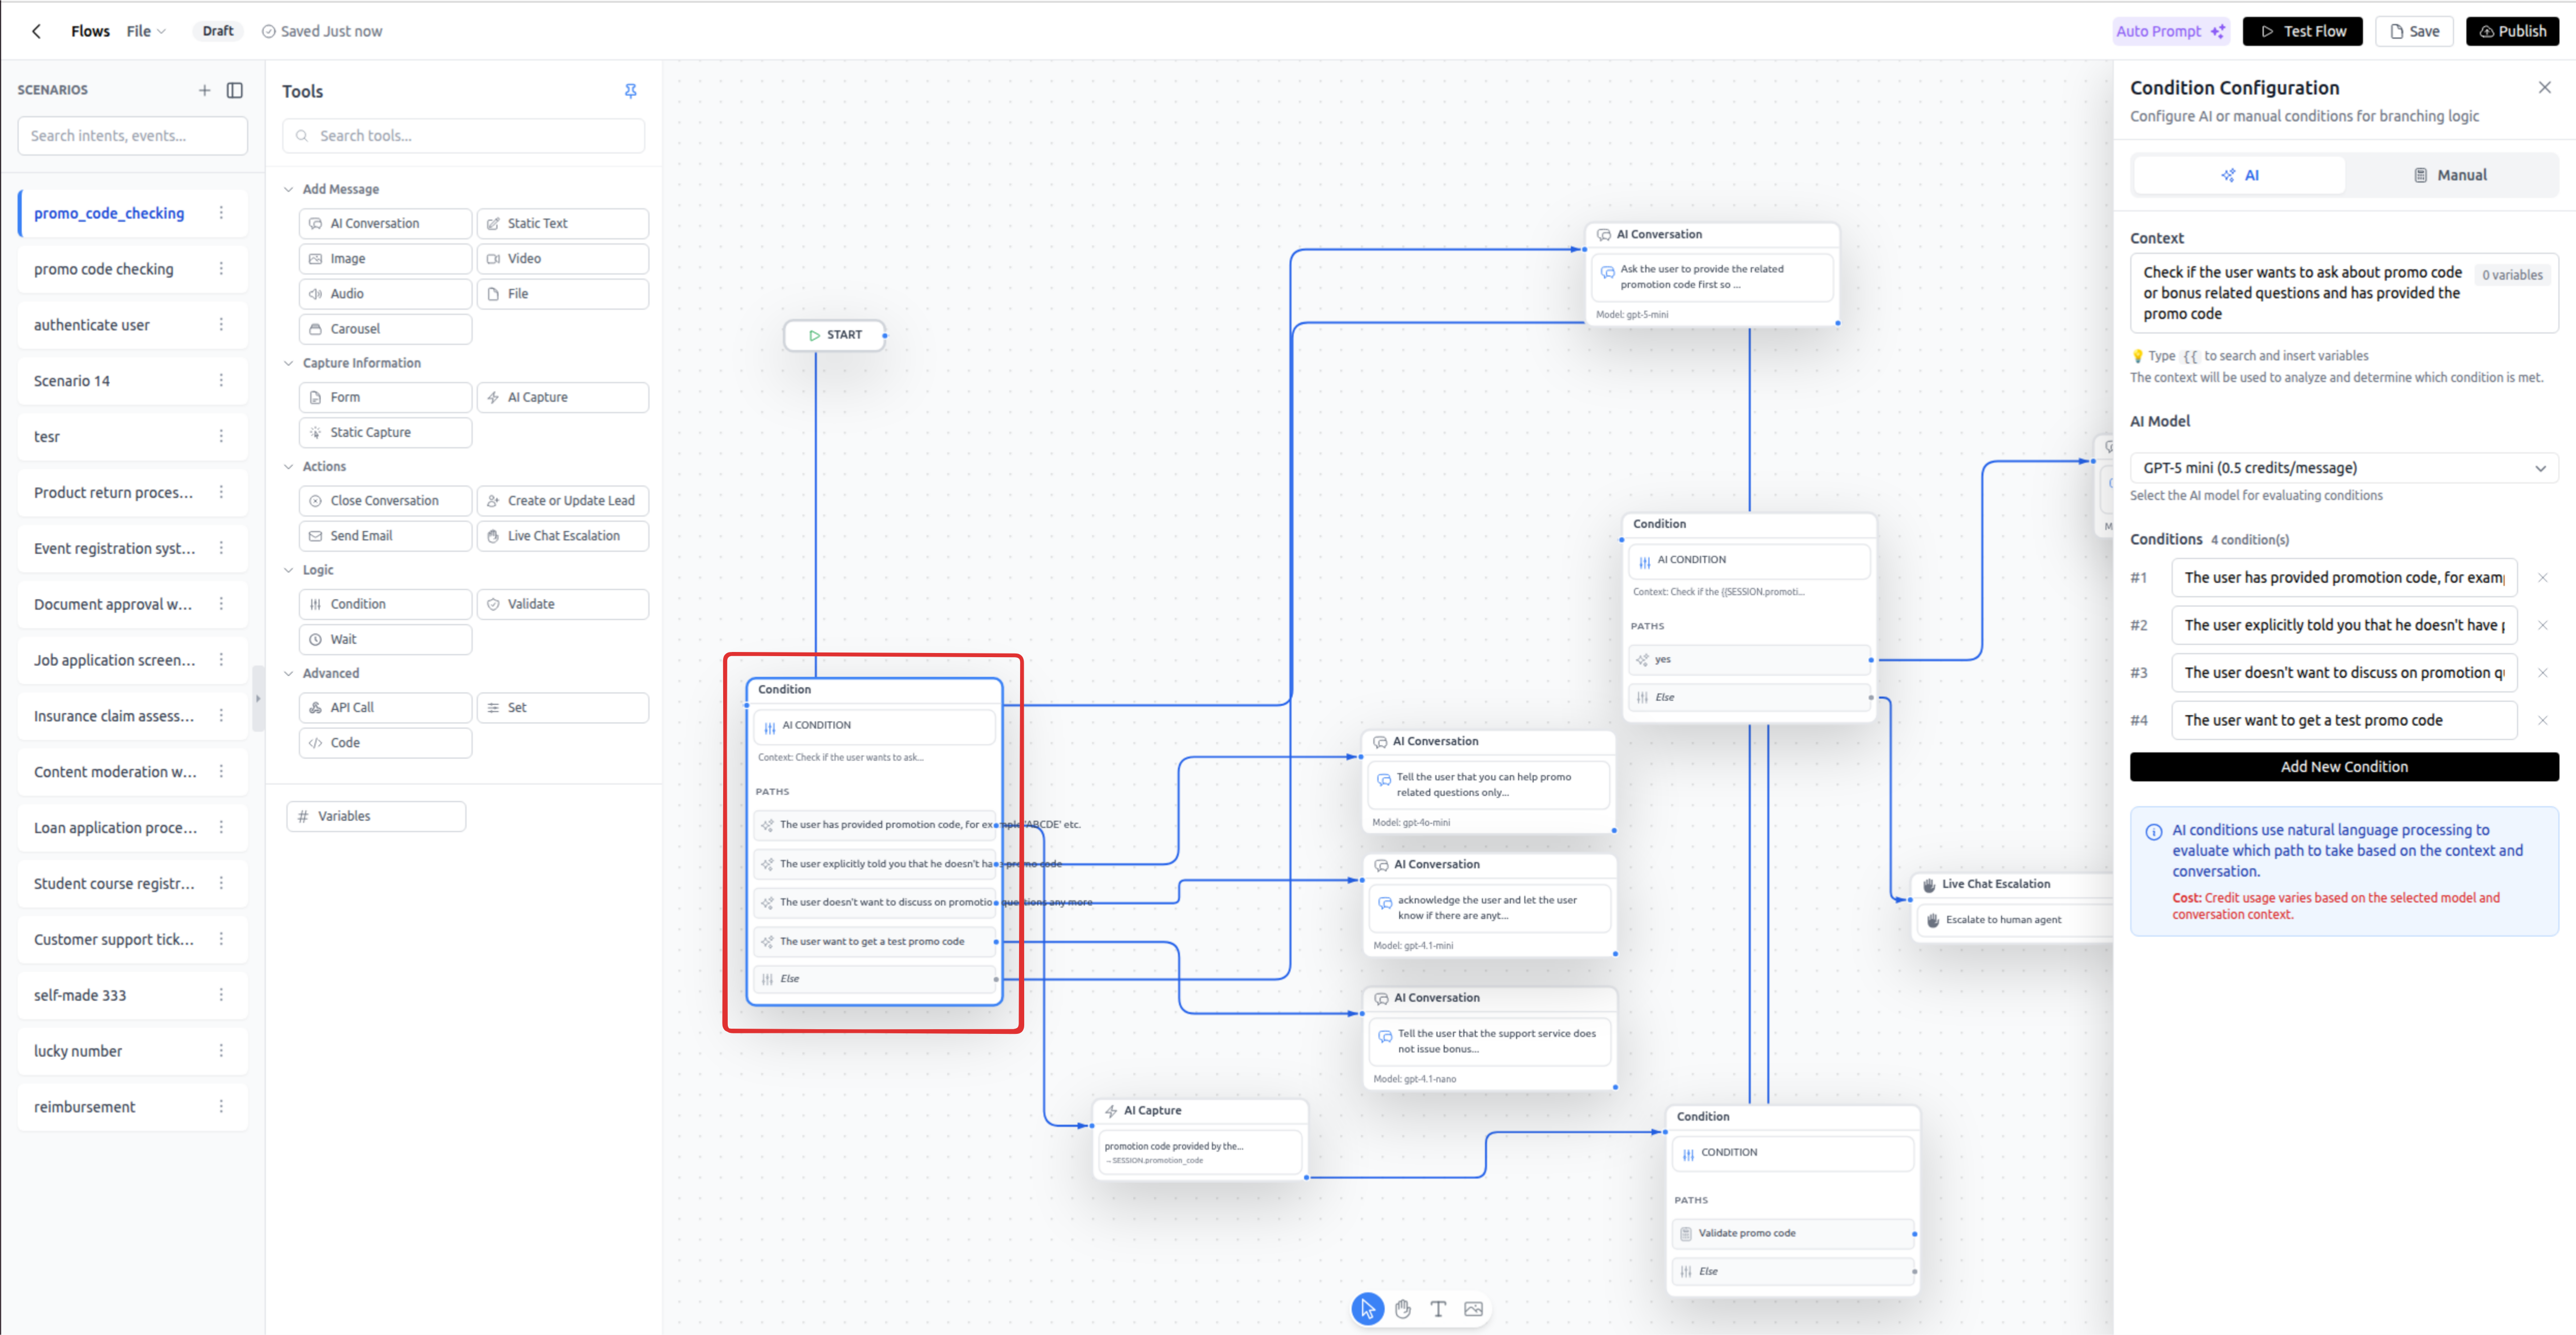Viewport: 2576px width, 1335px height.
Task: Switch to Manual condition mode
Action: coord(2449,175)
